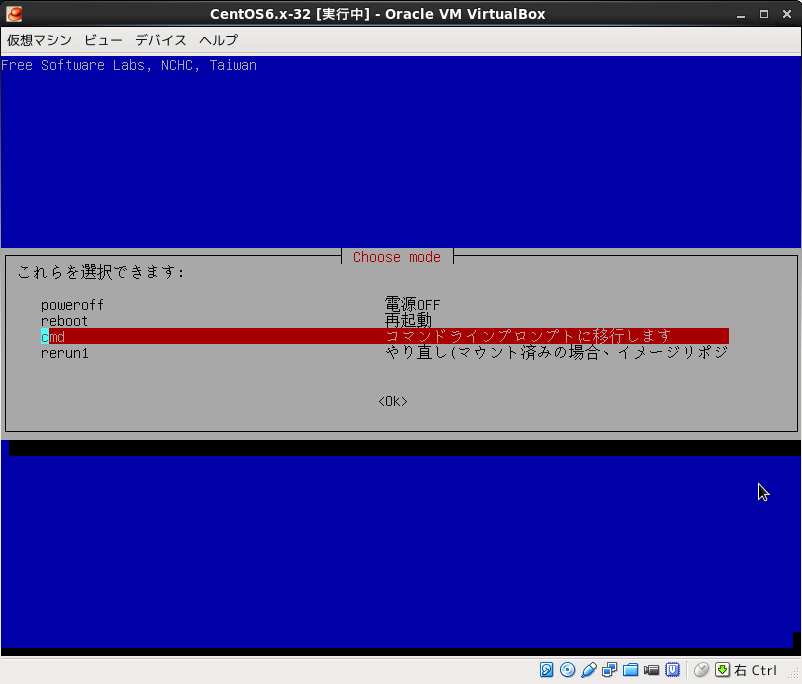Select the rerun1 option

click(65, 353)
